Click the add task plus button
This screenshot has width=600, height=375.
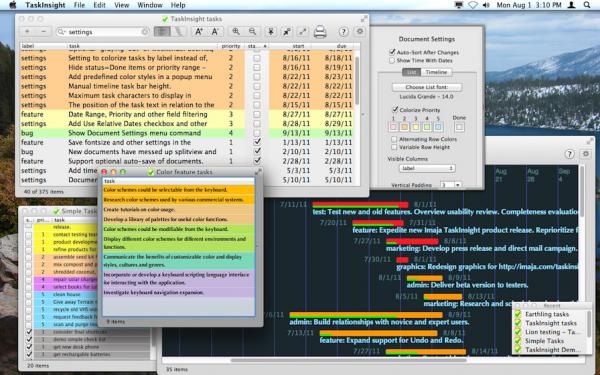point(27,32)
